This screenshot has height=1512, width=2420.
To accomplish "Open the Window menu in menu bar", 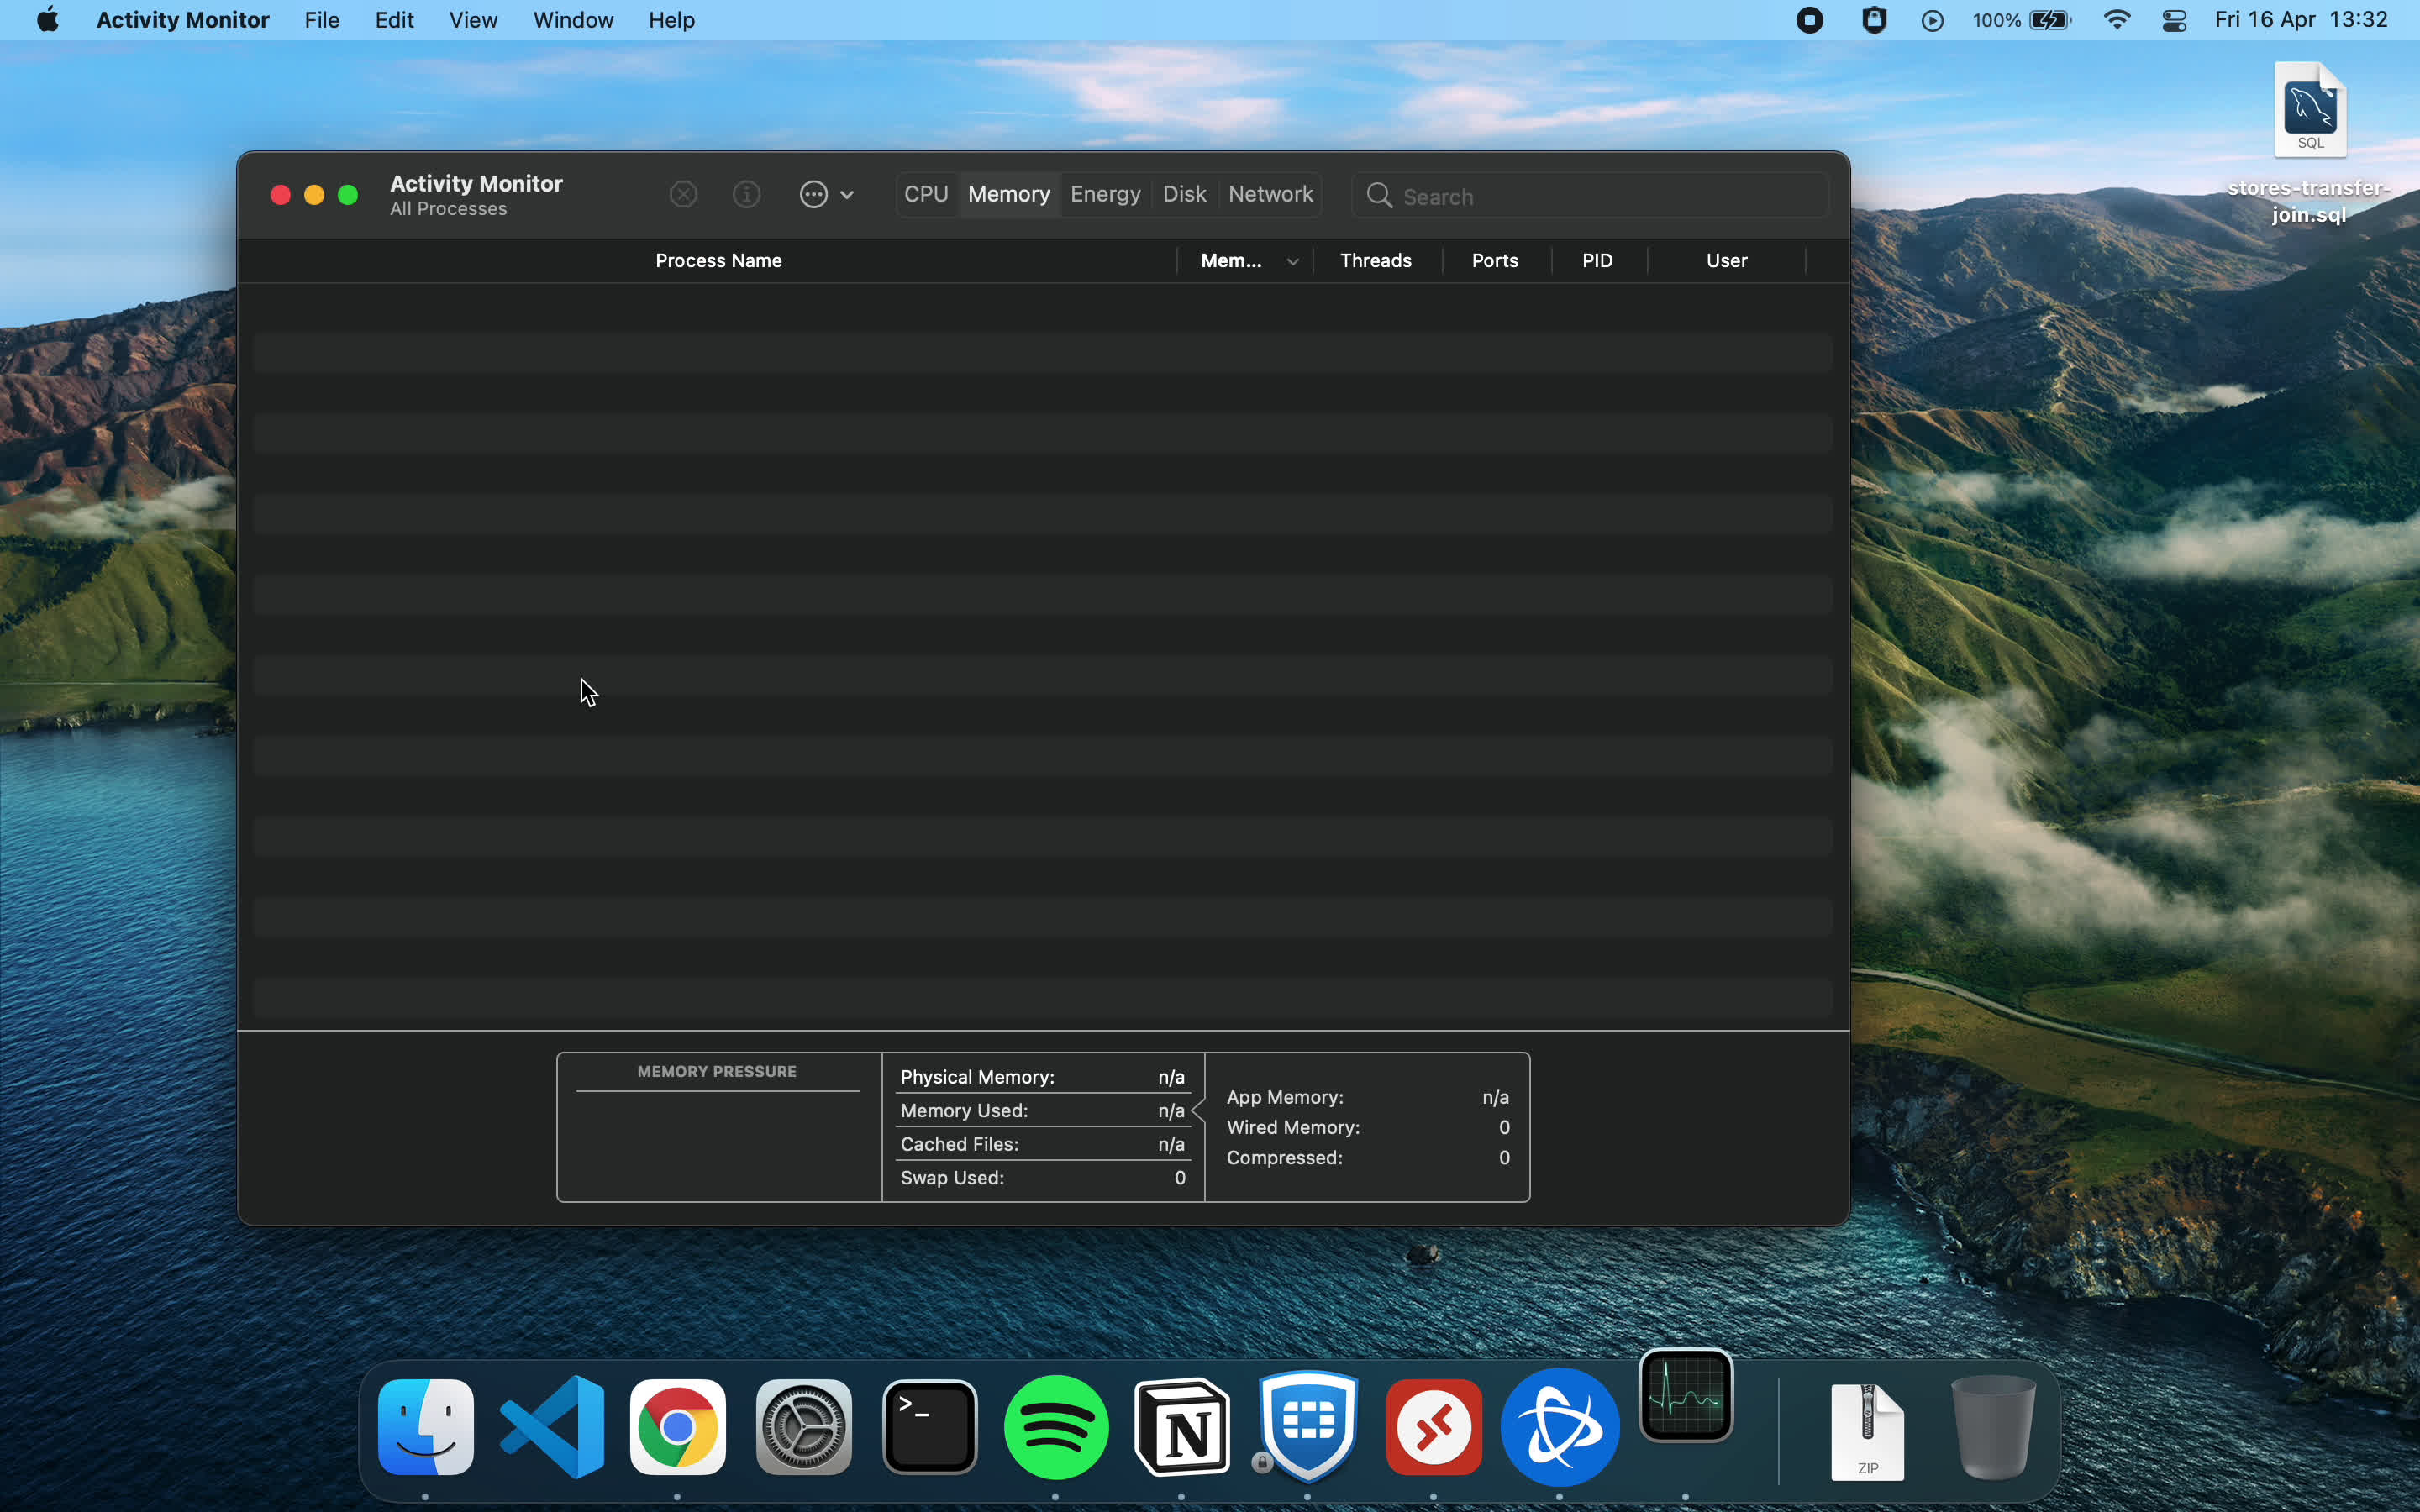I will click(573, 20).
